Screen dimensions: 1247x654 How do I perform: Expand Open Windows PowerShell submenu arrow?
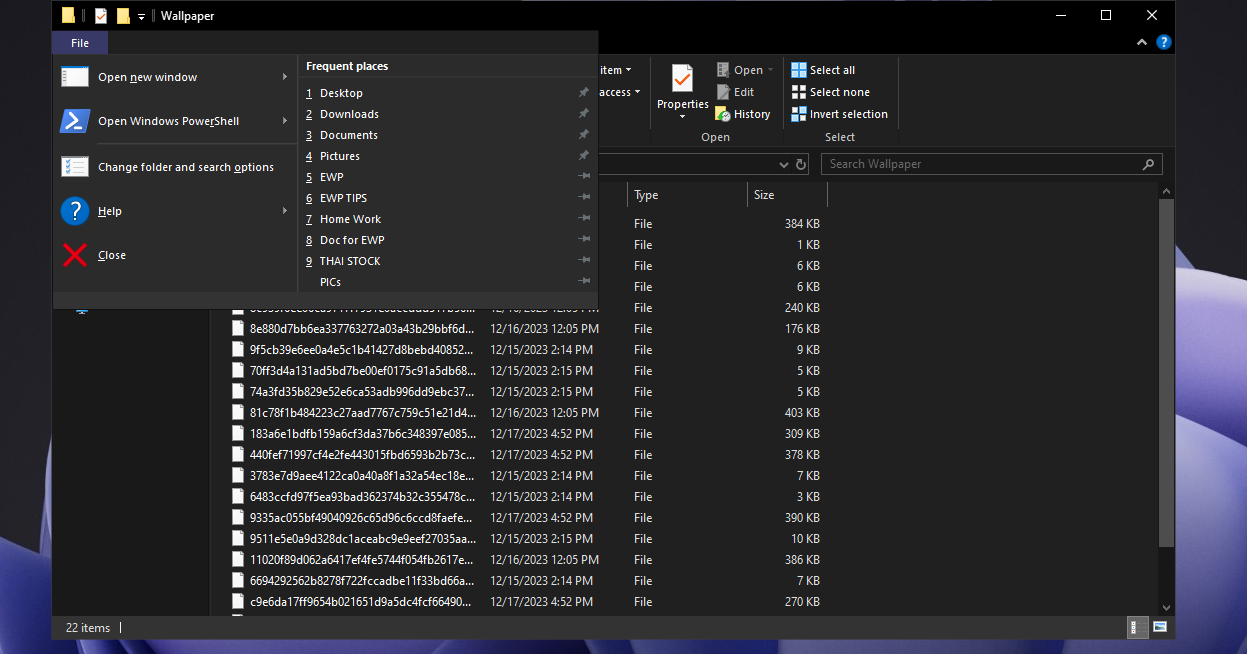coord(285,121)
